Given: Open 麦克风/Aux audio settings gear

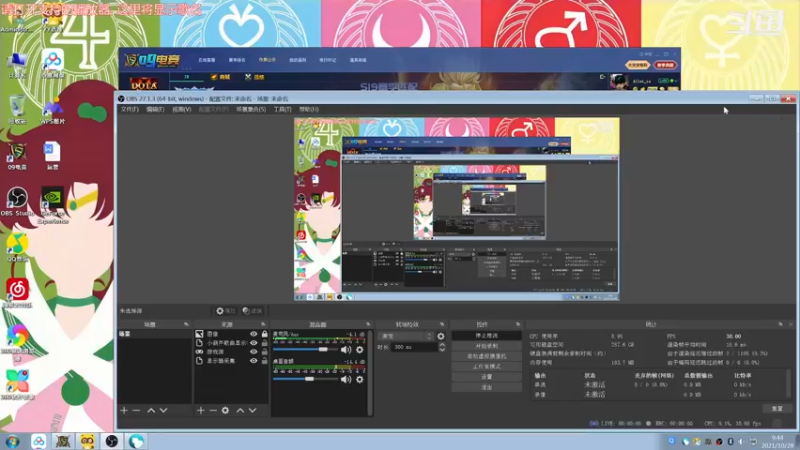Looking at the screenshot, I should 360,349.
